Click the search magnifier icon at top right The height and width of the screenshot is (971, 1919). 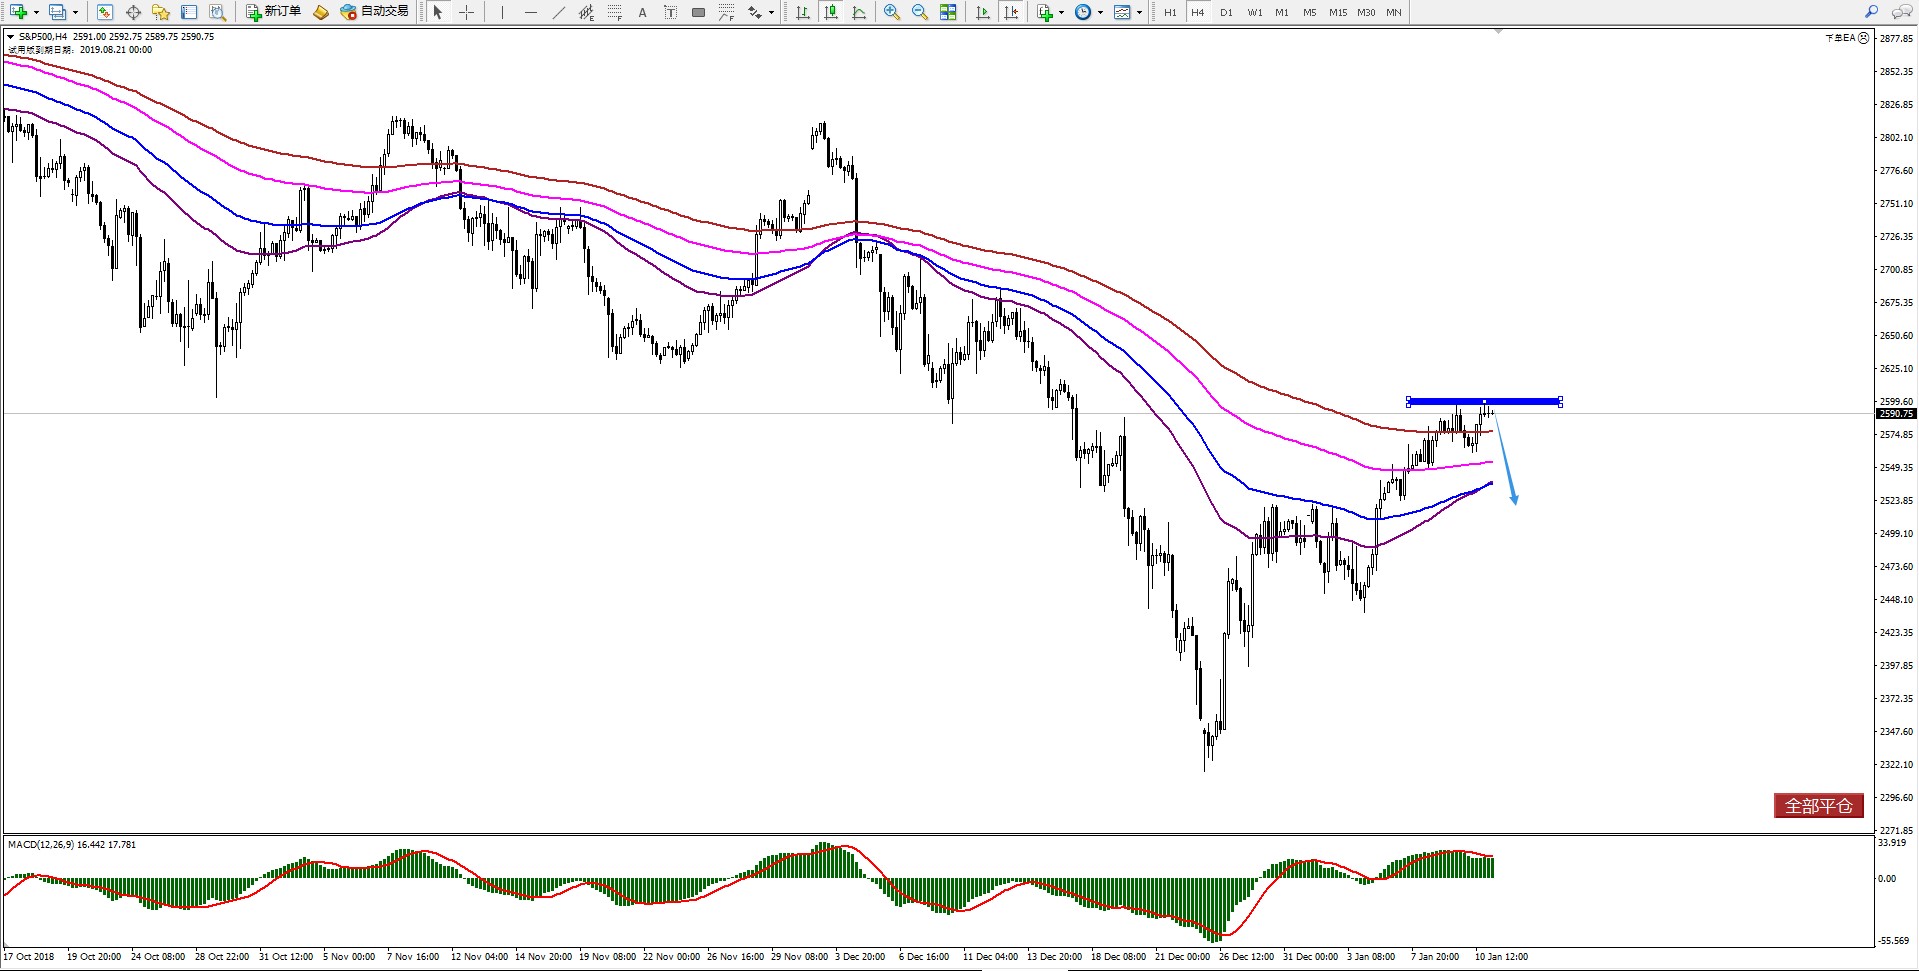click(1871, 12)
